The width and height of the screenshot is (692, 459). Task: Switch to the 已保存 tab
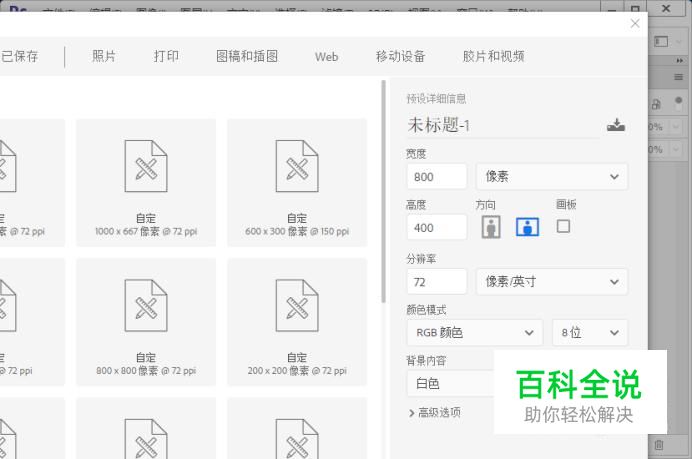click(19, 56)
